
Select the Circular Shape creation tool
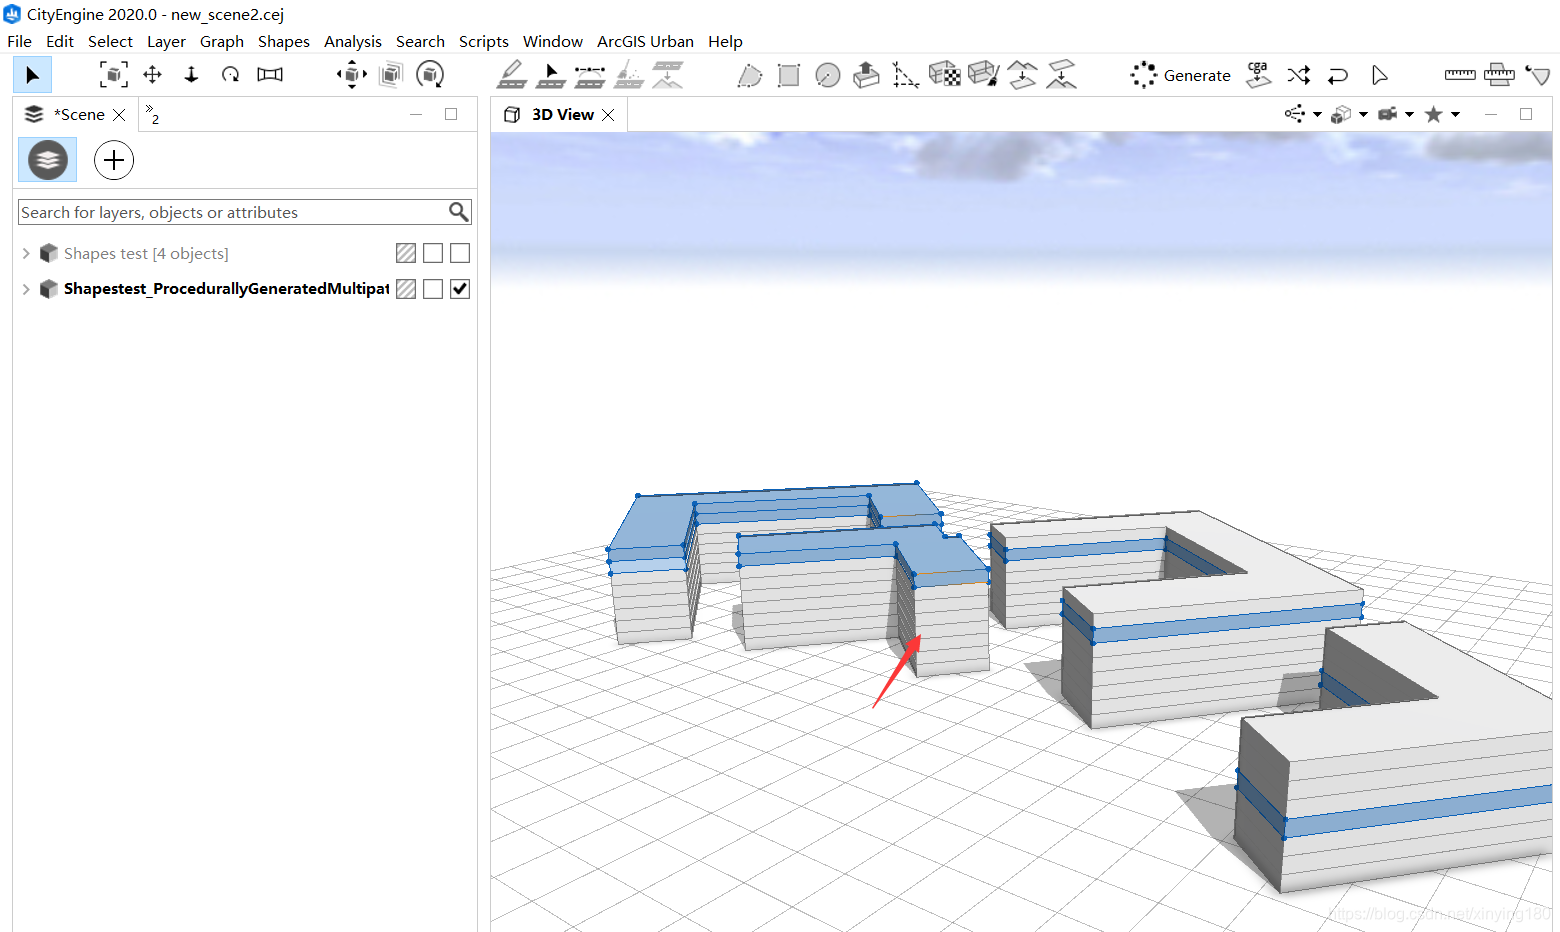(x=828, y=75)
